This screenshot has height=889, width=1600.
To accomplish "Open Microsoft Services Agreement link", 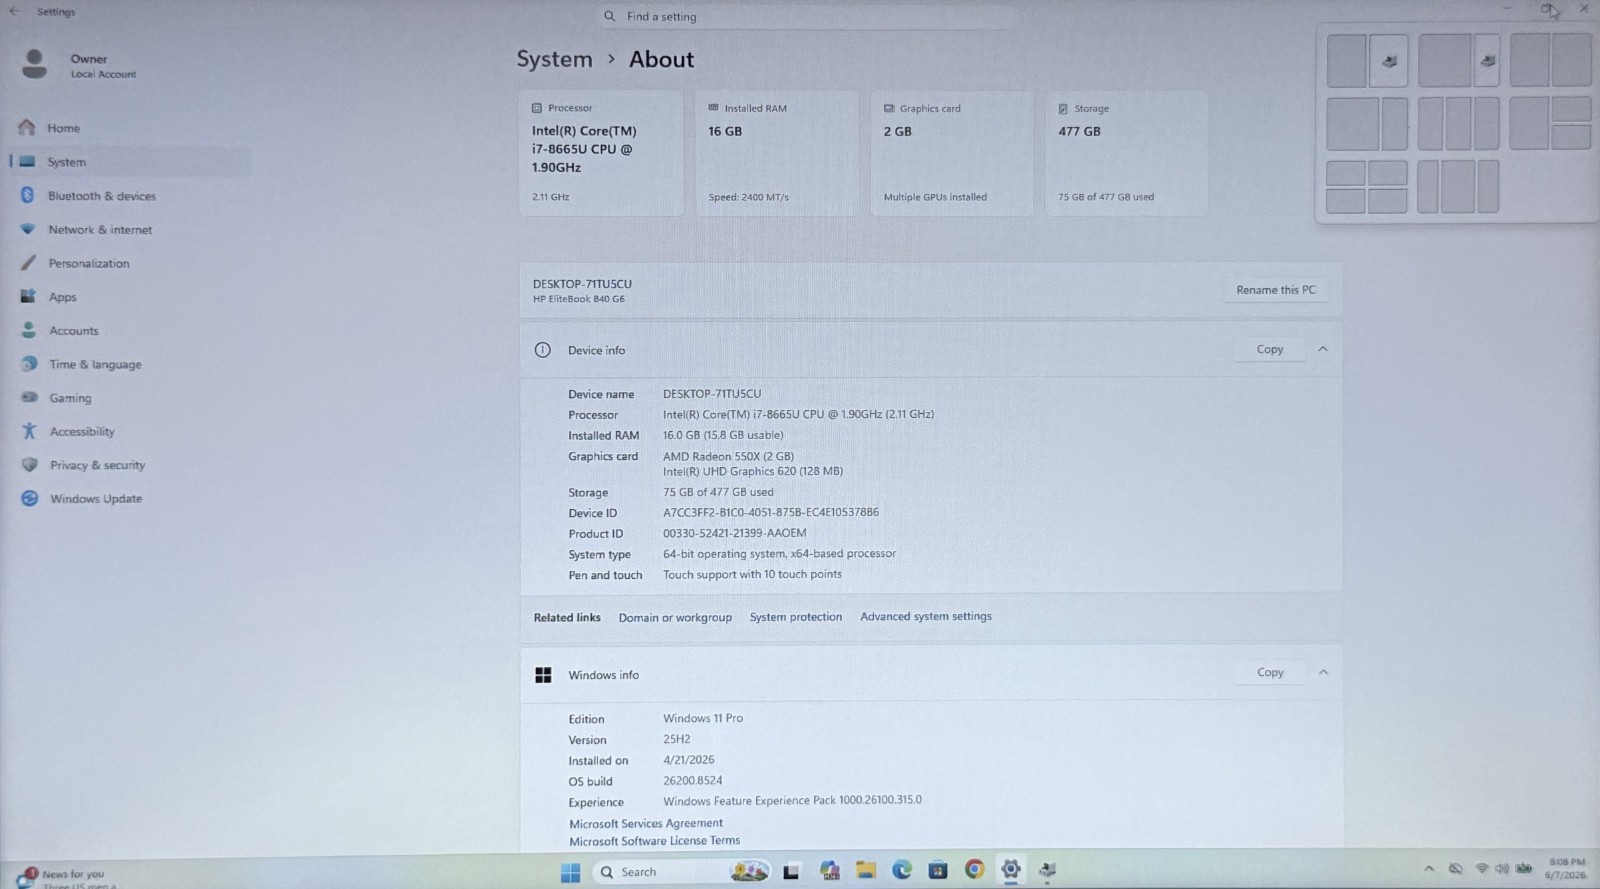I will (646, 824).
